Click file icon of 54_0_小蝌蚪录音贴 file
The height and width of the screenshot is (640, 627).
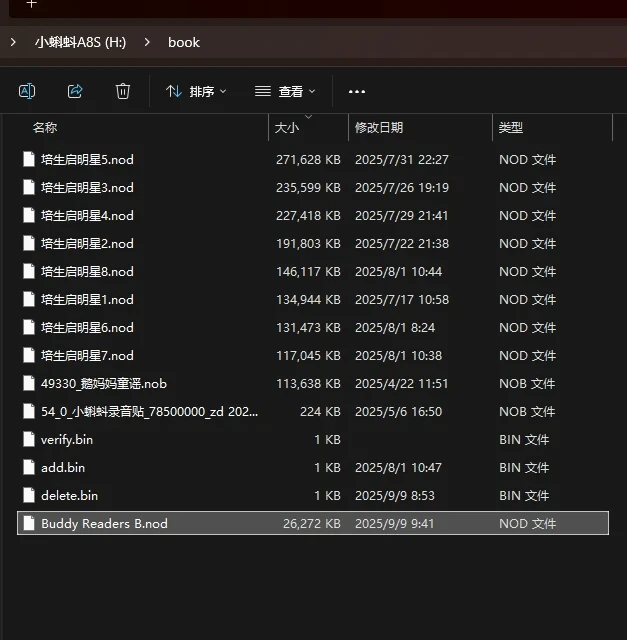tap(29, 411)
